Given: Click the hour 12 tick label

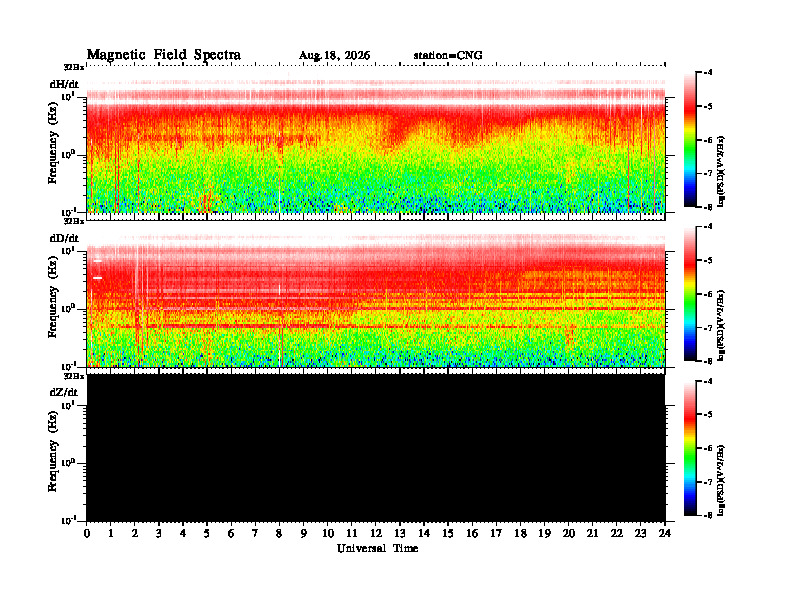Looking at the screenshot, I should tap(376, 534).
